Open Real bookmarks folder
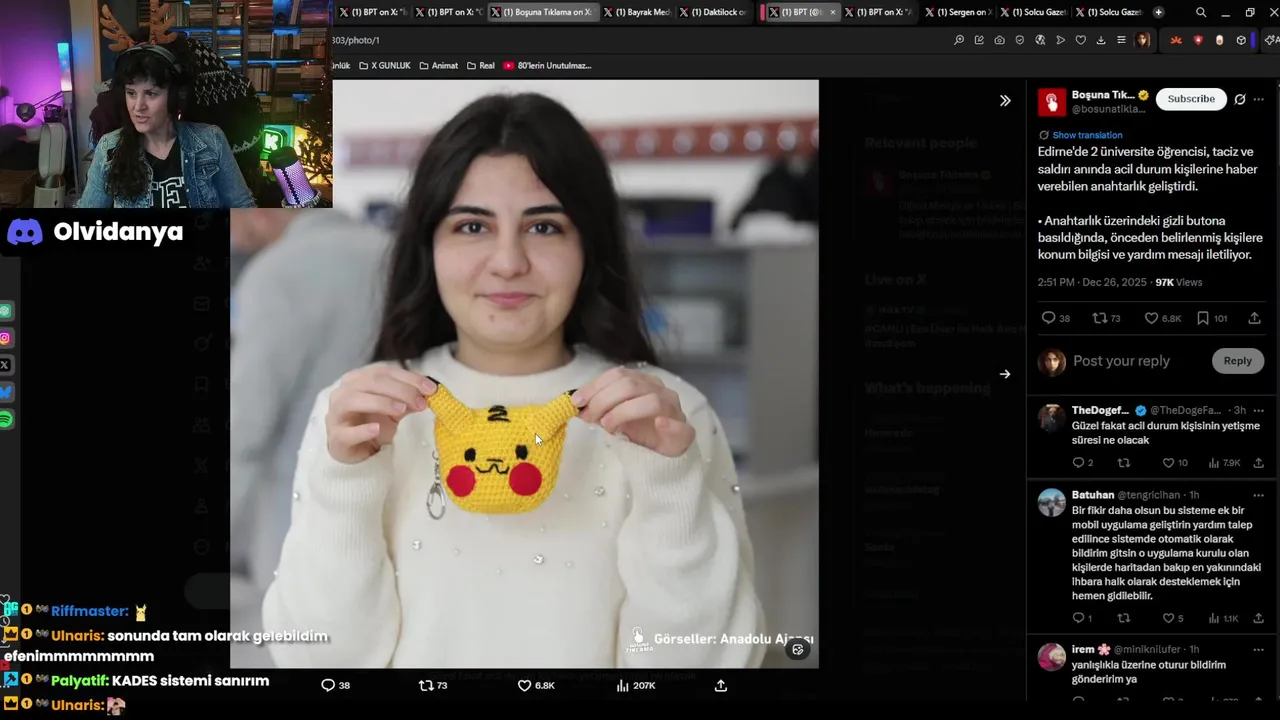The height and width of the screenshot is (720, 1280). (481, 65)
